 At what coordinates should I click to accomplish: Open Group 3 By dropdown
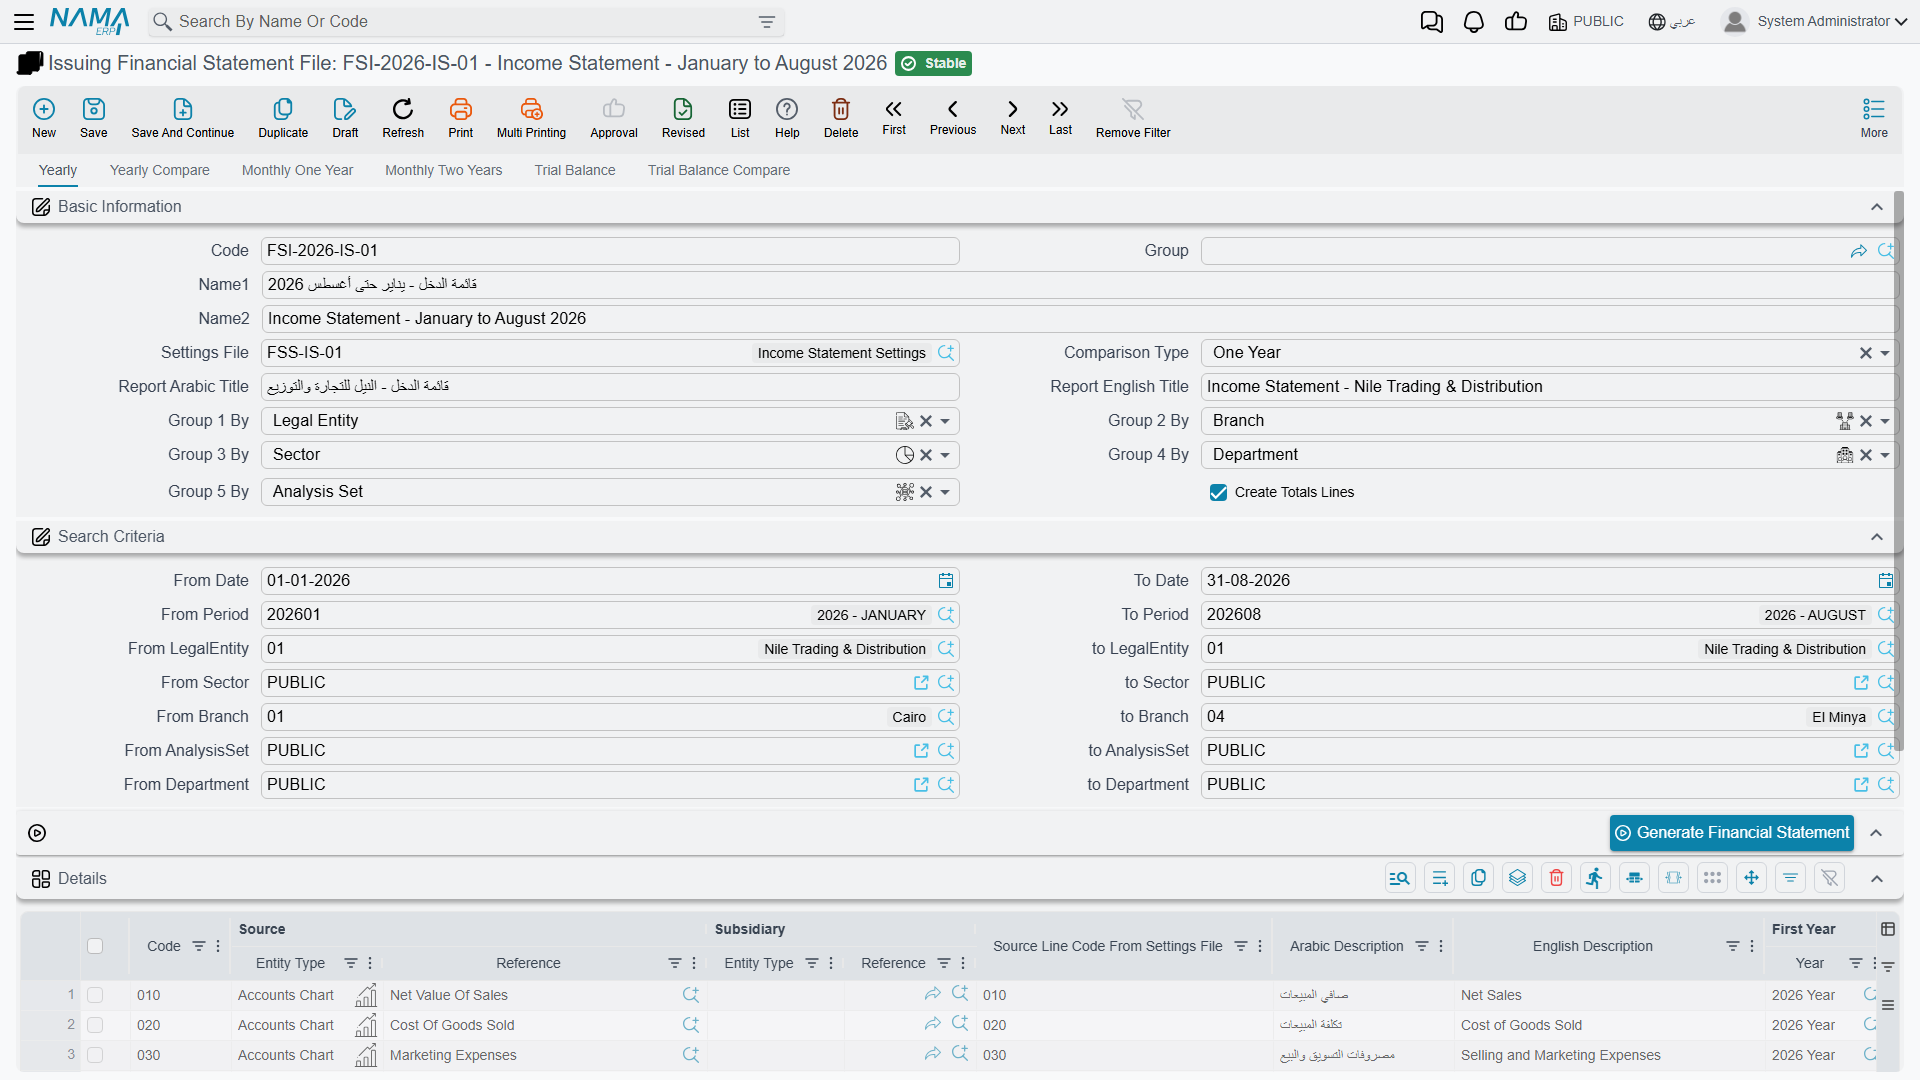click(945, 455)
